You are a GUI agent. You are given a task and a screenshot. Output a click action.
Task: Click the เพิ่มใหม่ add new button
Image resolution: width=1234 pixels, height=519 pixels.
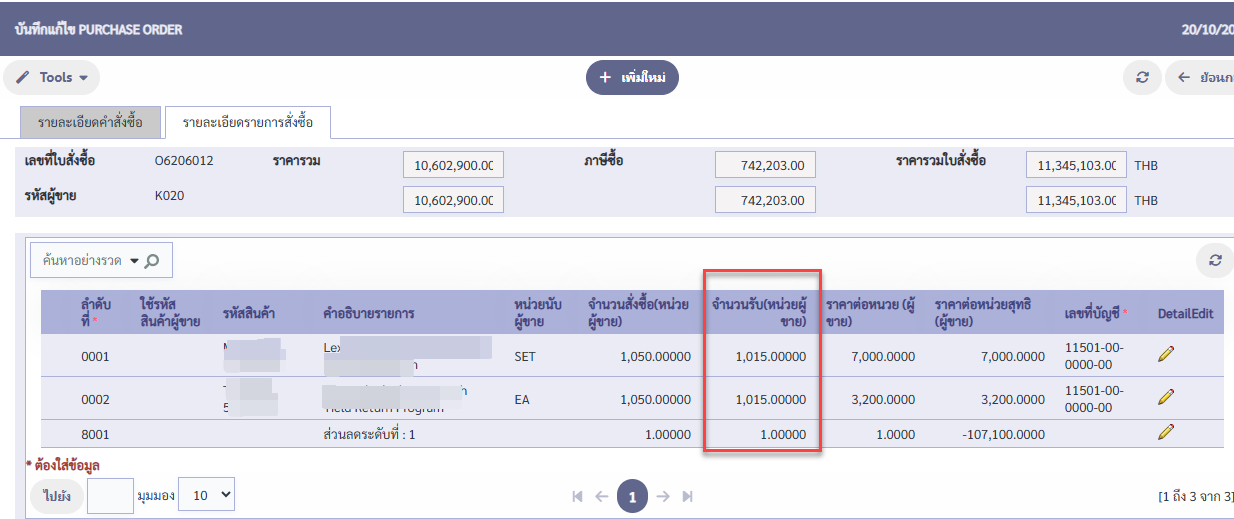632,77
